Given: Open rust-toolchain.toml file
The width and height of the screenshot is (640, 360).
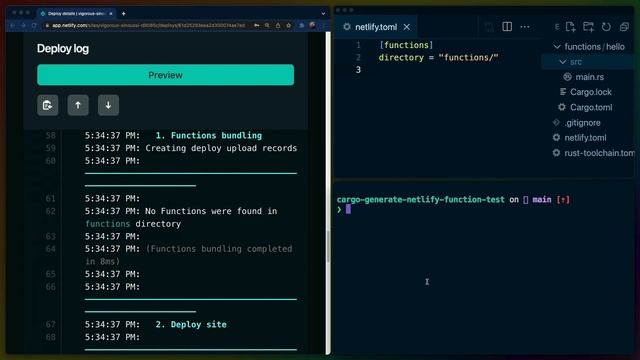Looking at the screenshot, I should coord(599,153).
